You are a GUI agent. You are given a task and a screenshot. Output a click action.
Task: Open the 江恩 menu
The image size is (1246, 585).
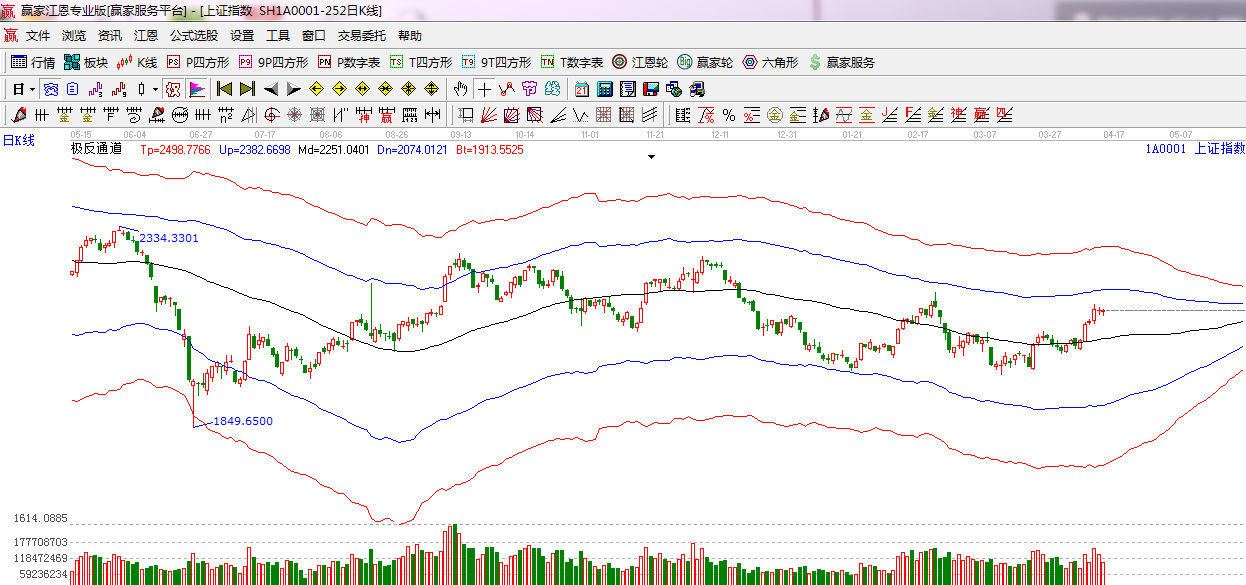[146, 35]
